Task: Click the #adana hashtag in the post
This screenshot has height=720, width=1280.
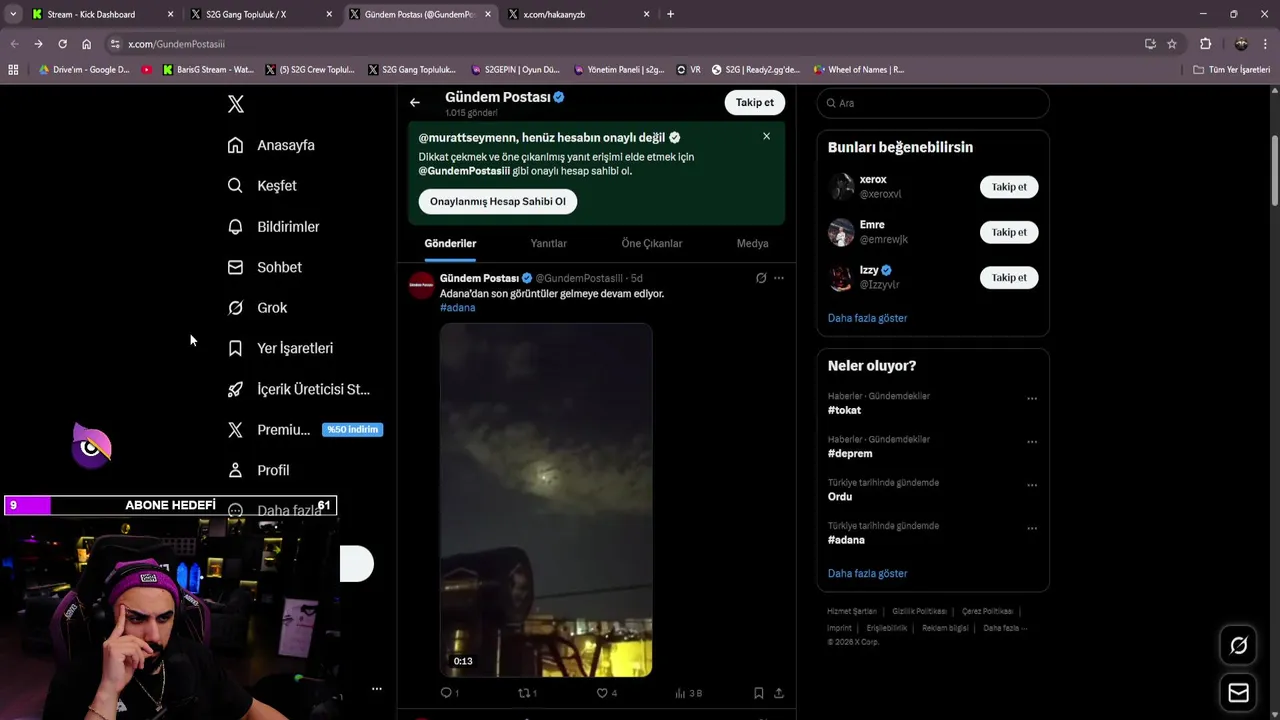Action: [457, 308]
